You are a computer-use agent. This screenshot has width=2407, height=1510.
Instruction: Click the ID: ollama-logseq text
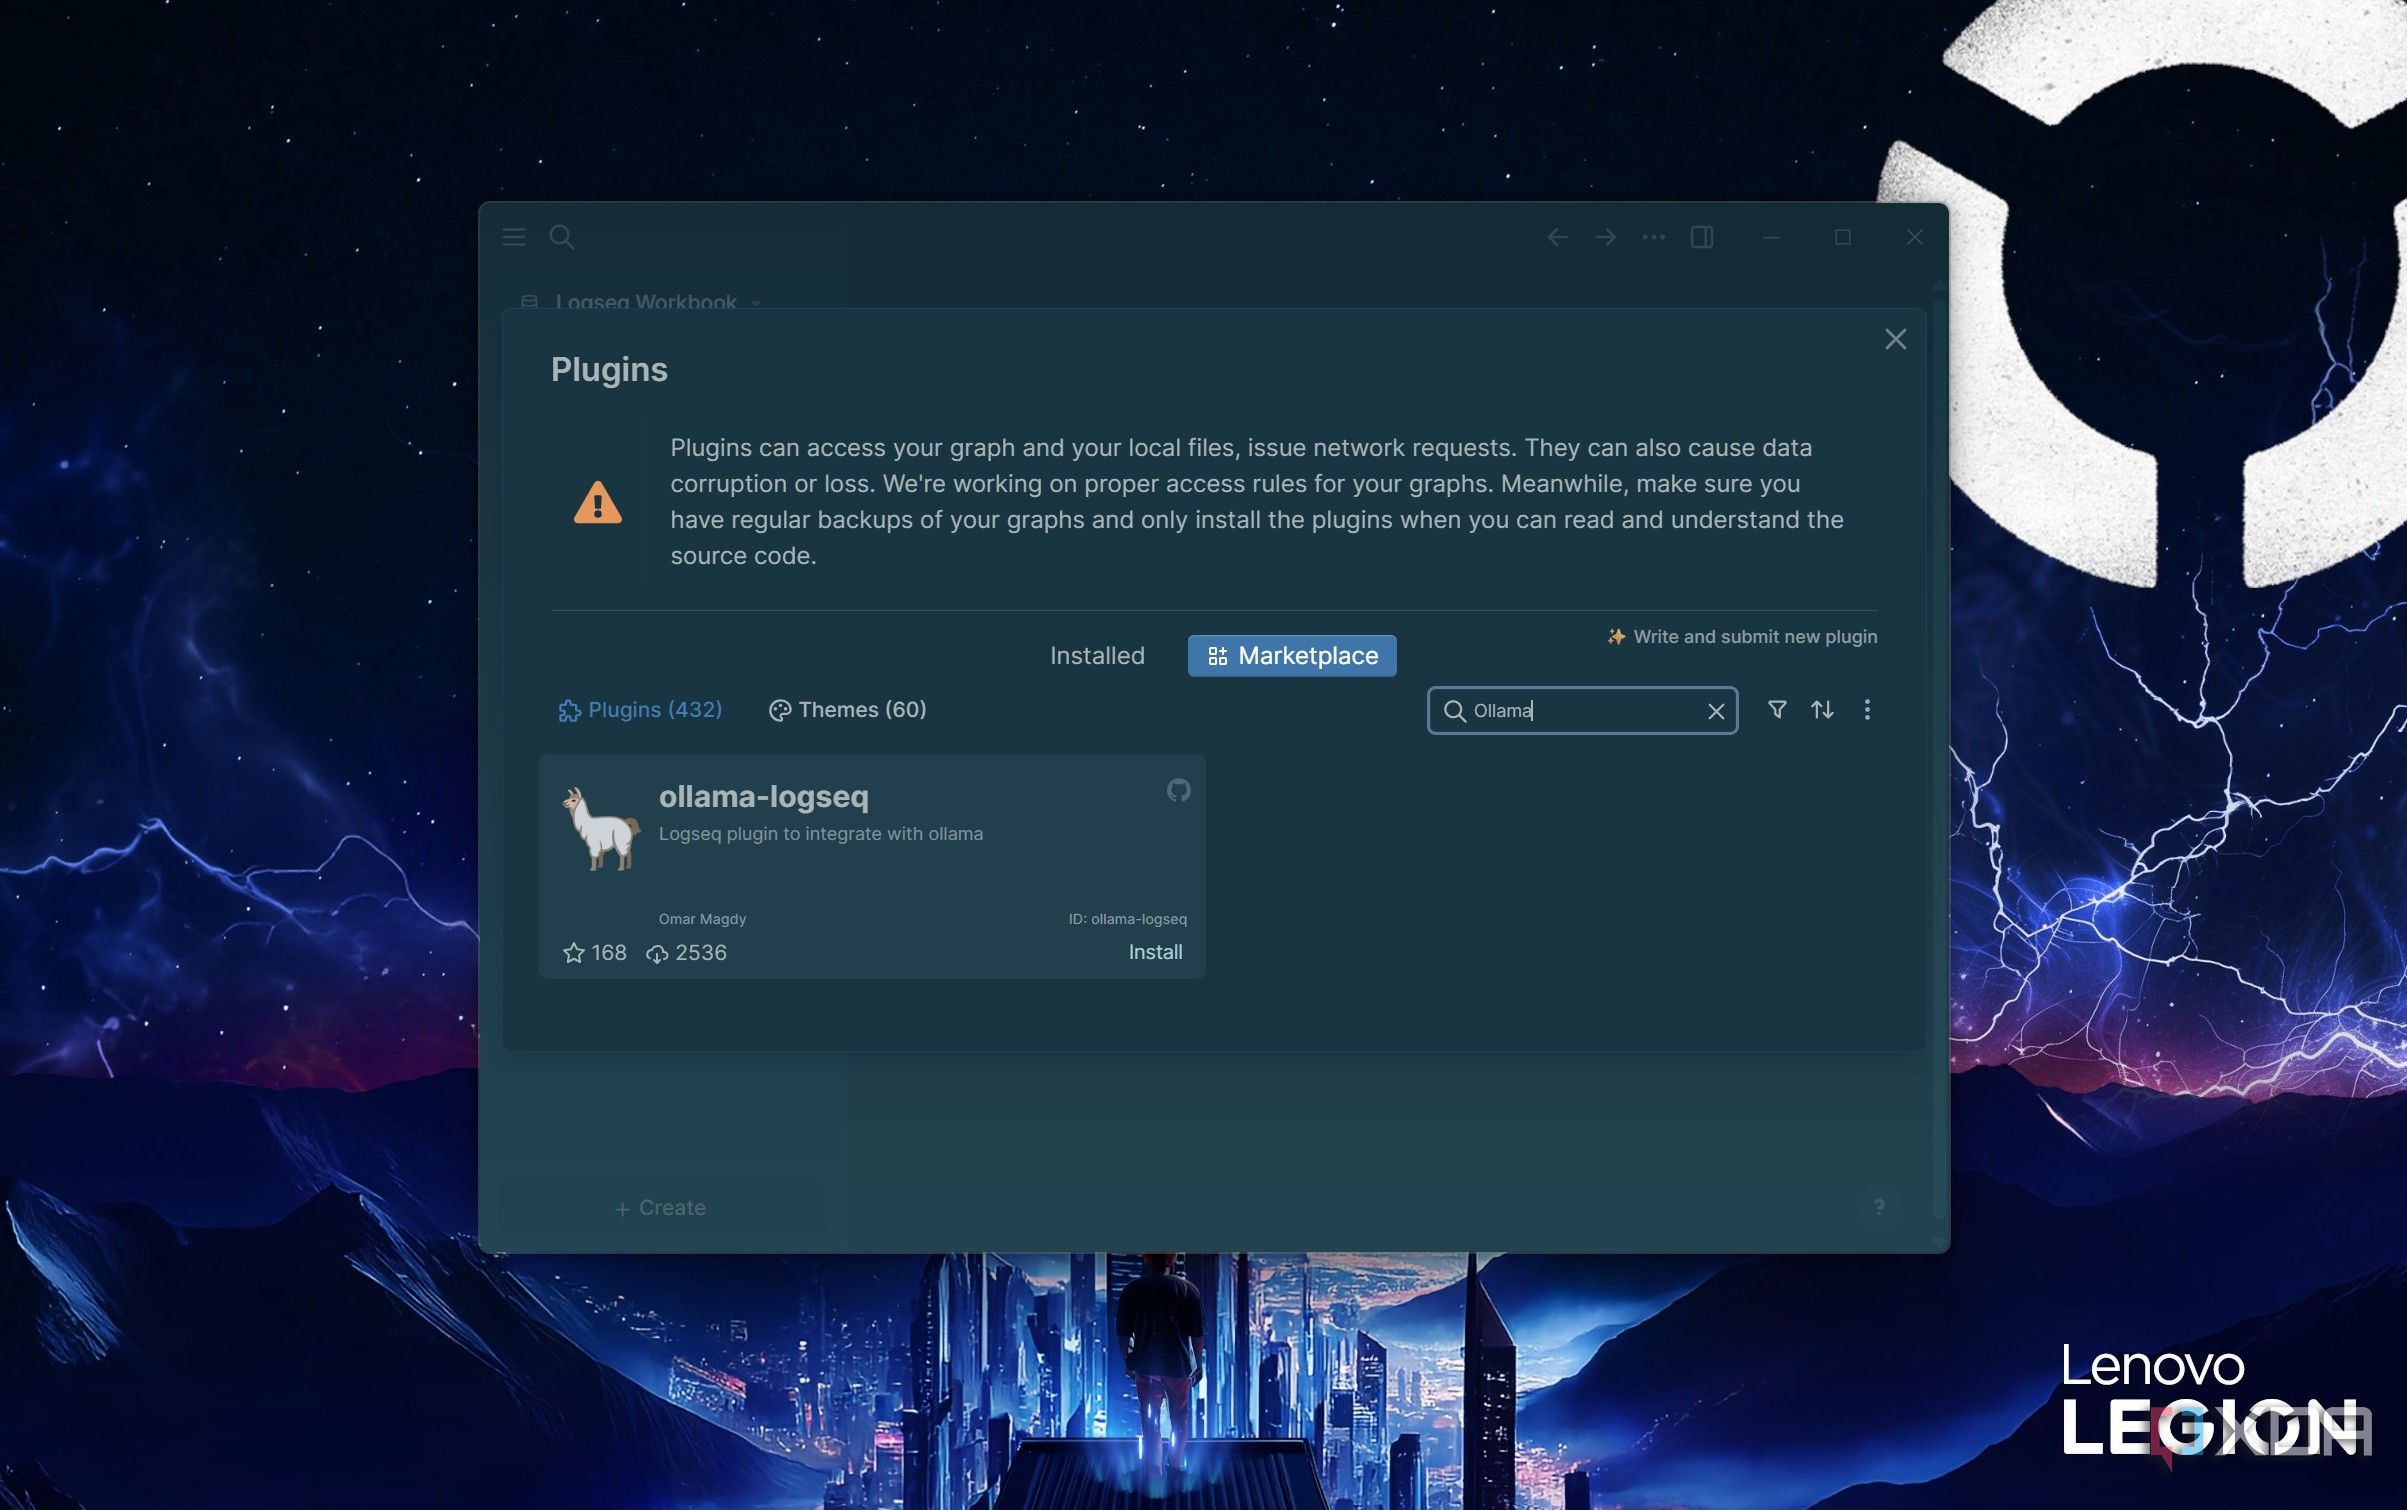1127,919
